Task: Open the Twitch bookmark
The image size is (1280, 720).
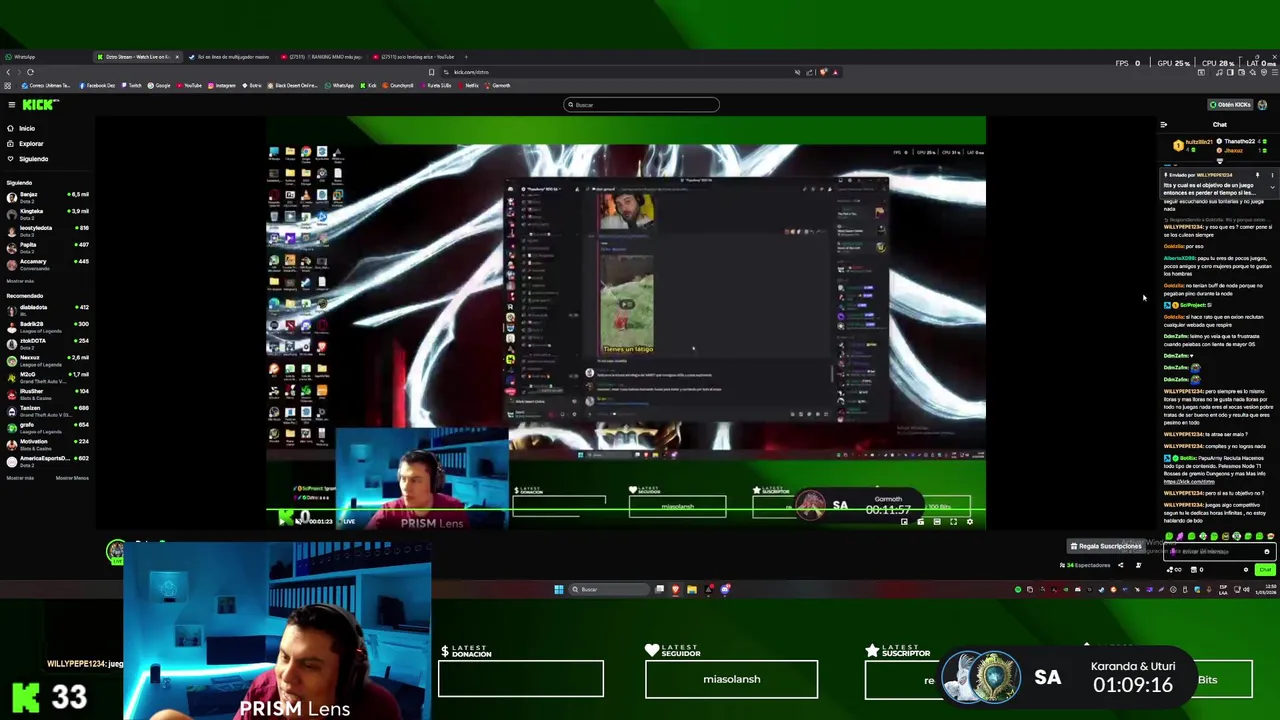Action: pyautogui.click(x=131, y=86)
